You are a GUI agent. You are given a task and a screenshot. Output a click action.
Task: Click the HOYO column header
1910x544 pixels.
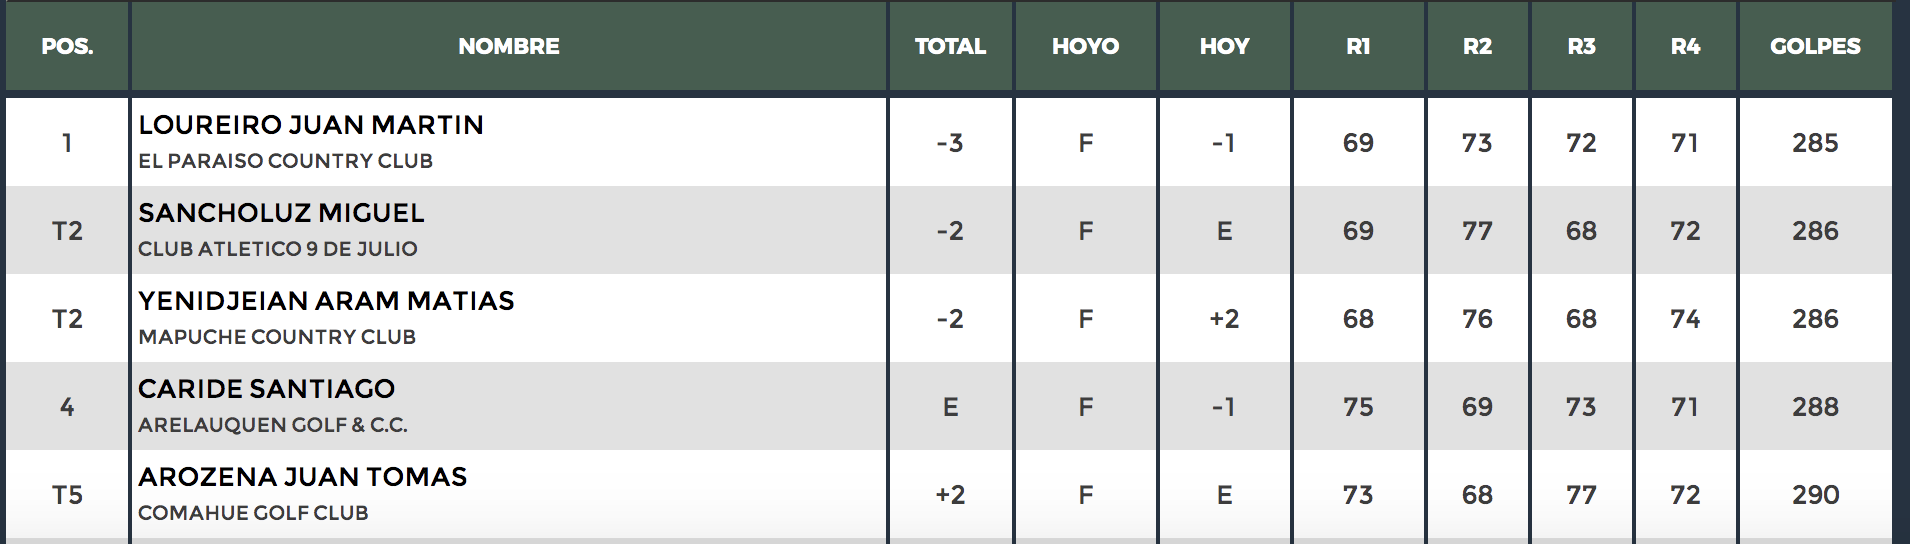[x=1085, y=46]
